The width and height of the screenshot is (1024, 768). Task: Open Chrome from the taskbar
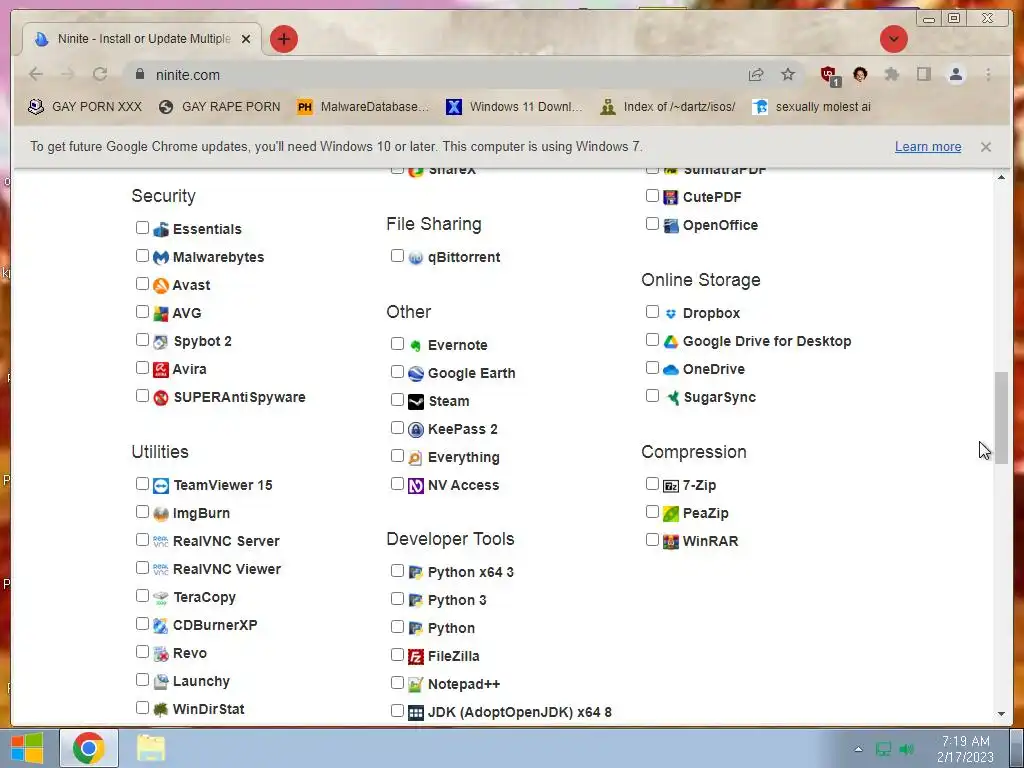click(x=89, y=748)
